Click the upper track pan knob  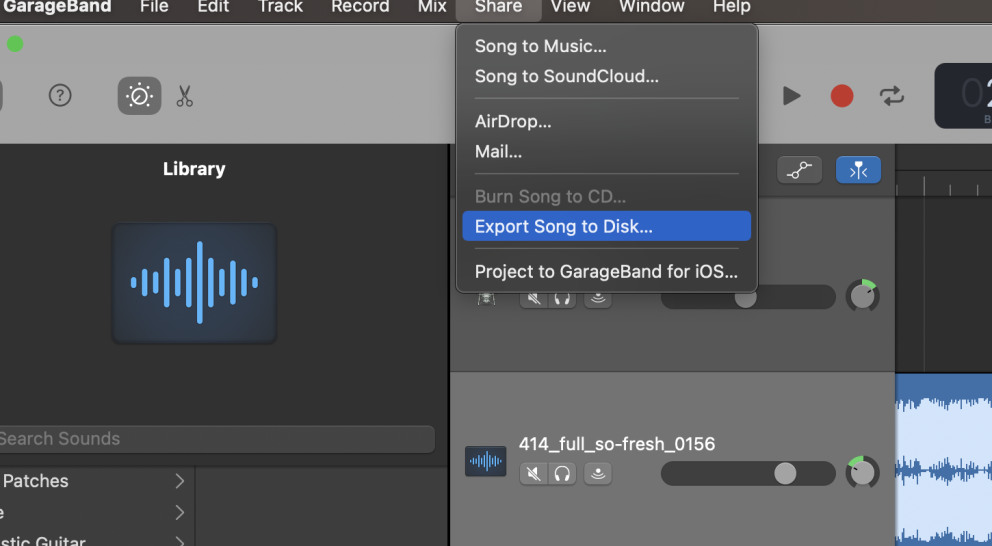(862, 296)
